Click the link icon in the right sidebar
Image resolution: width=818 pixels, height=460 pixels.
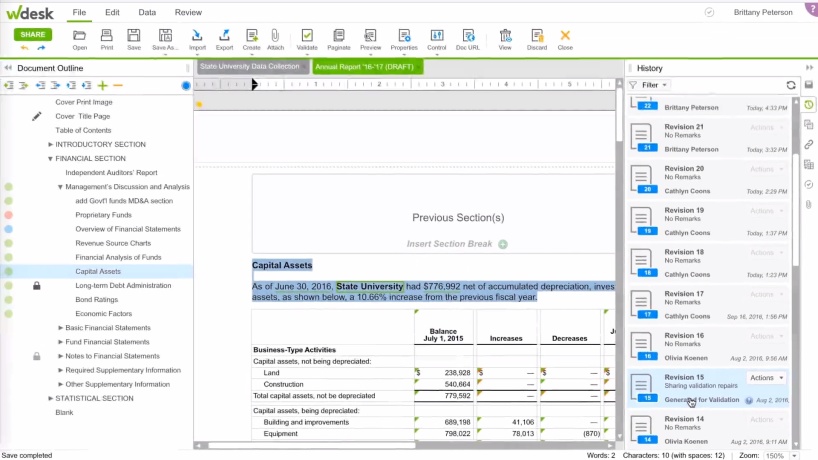tap(809, 144)
